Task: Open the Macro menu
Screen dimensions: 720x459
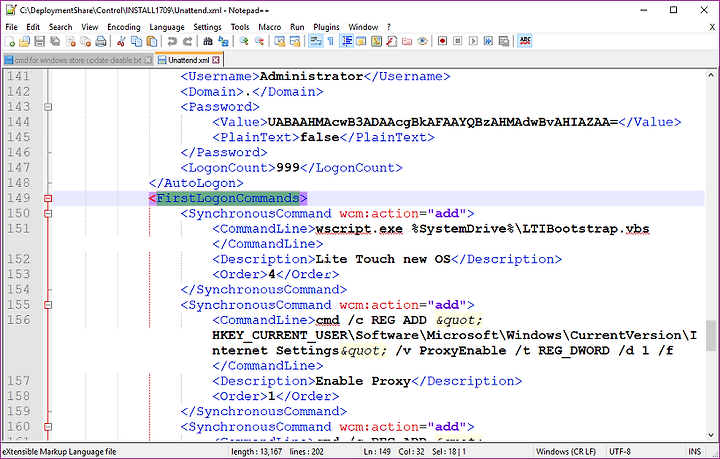Action: click(x=270, y=27)
